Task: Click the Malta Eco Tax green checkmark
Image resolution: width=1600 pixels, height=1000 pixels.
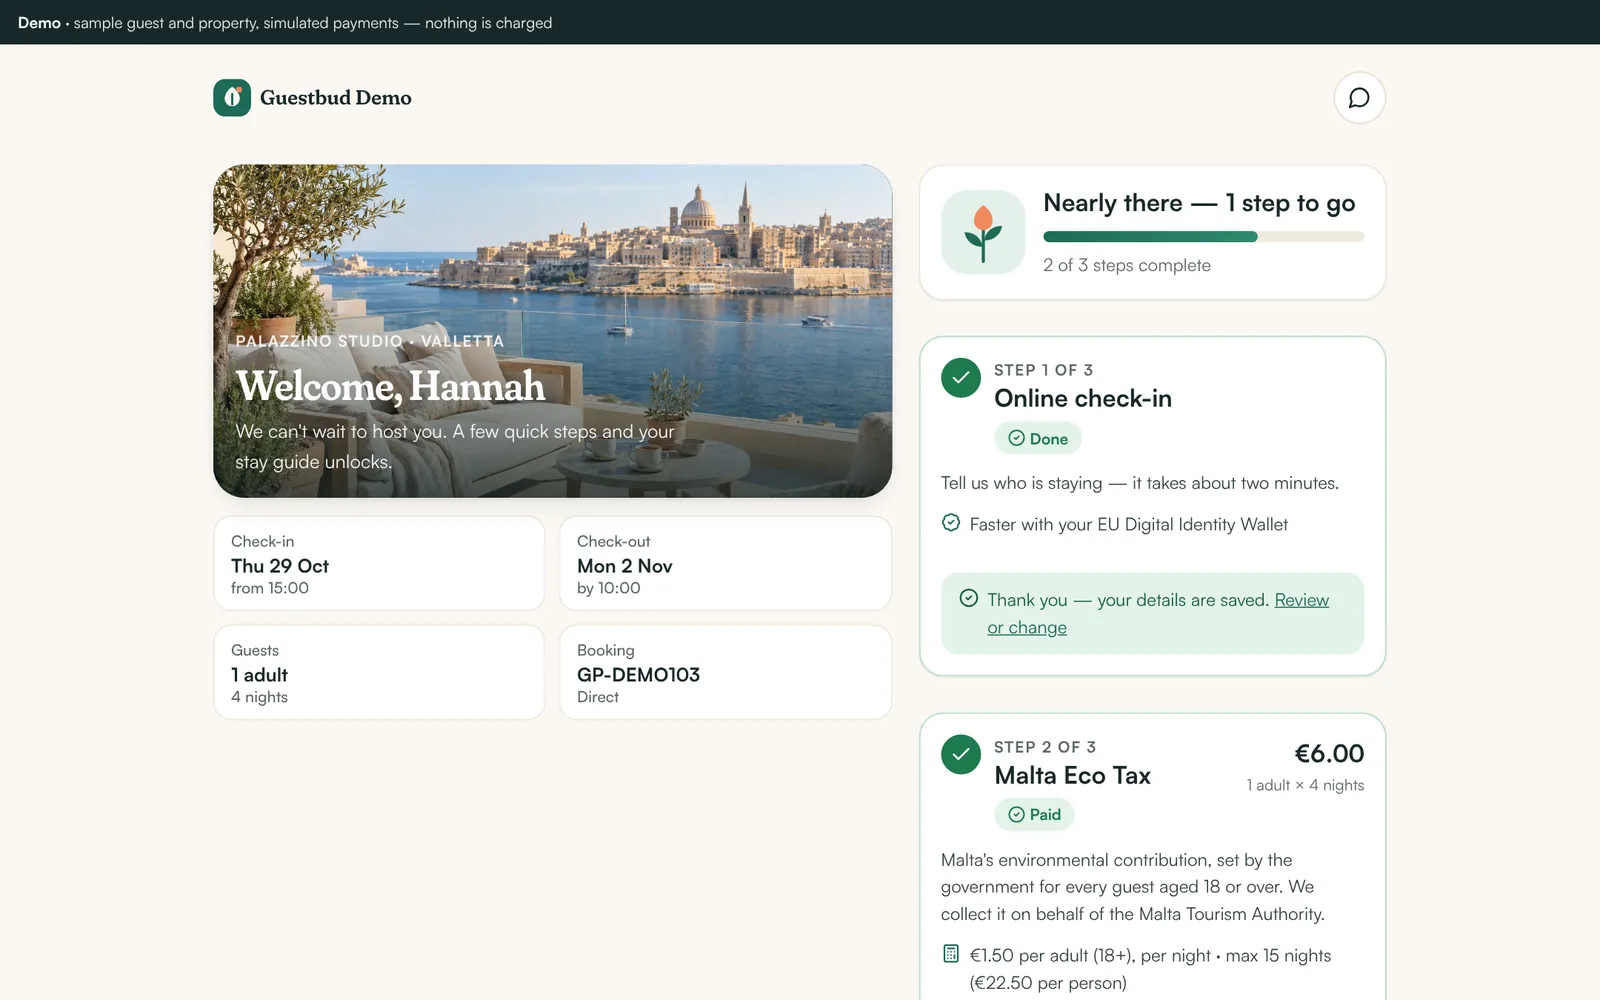Action: (x=961, y=755)
